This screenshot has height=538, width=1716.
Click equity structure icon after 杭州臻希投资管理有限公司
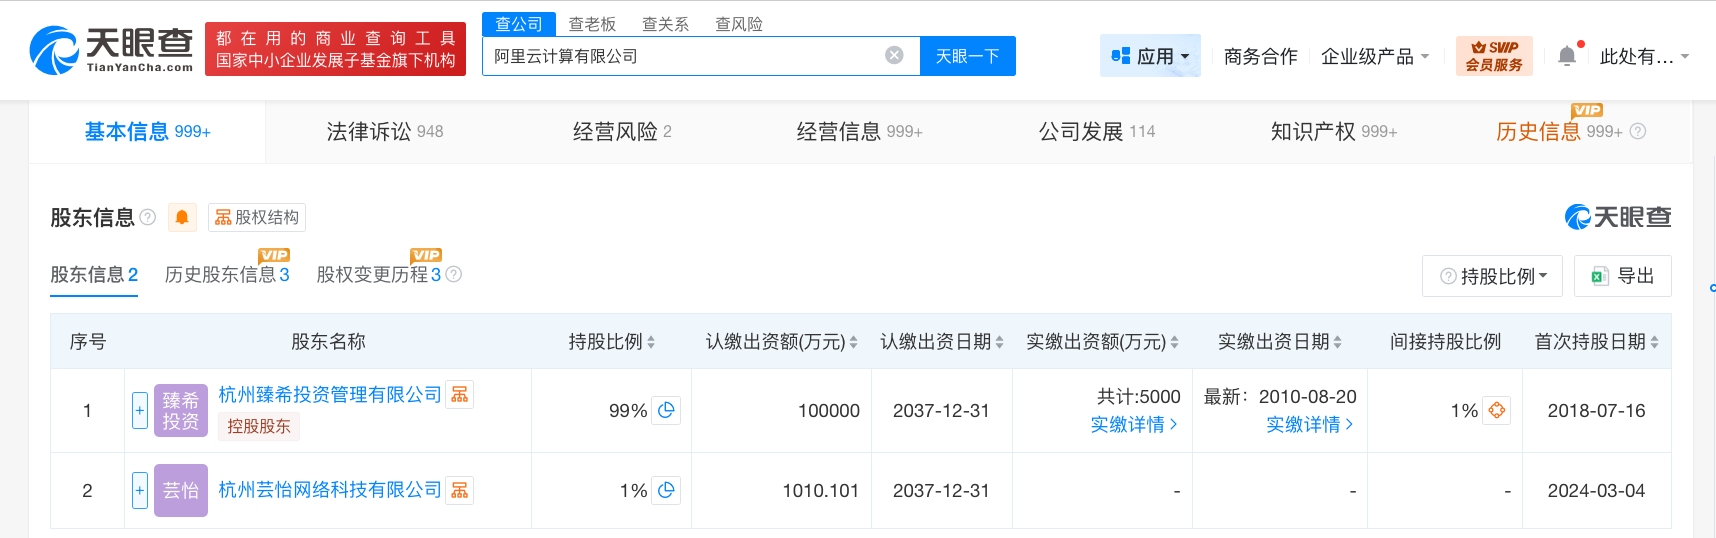460,395
